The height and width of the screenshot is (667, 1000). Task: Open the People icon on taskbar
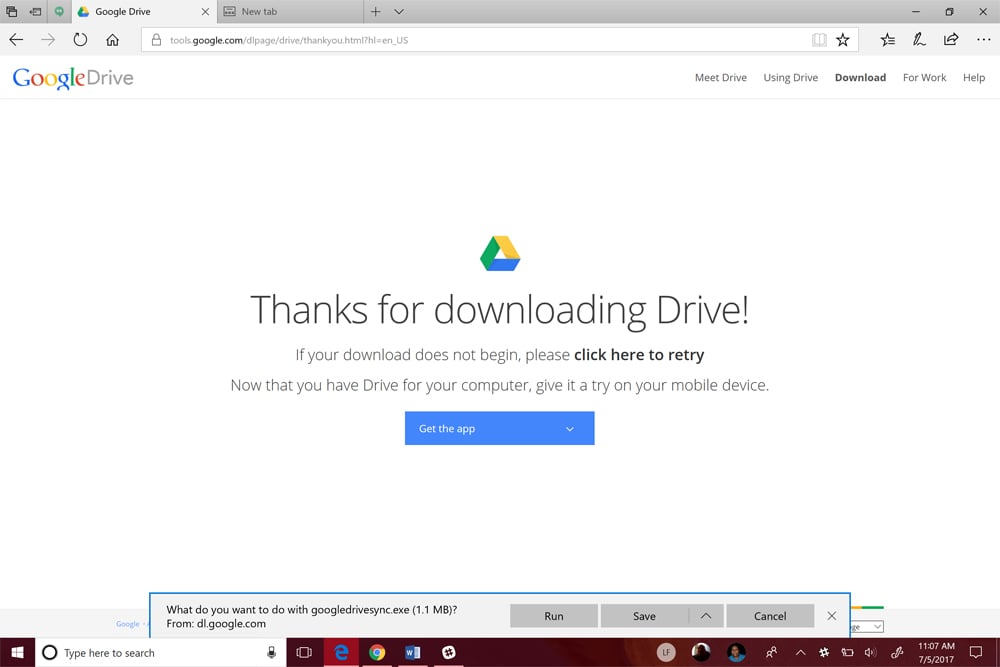click(x=771, y=652)
